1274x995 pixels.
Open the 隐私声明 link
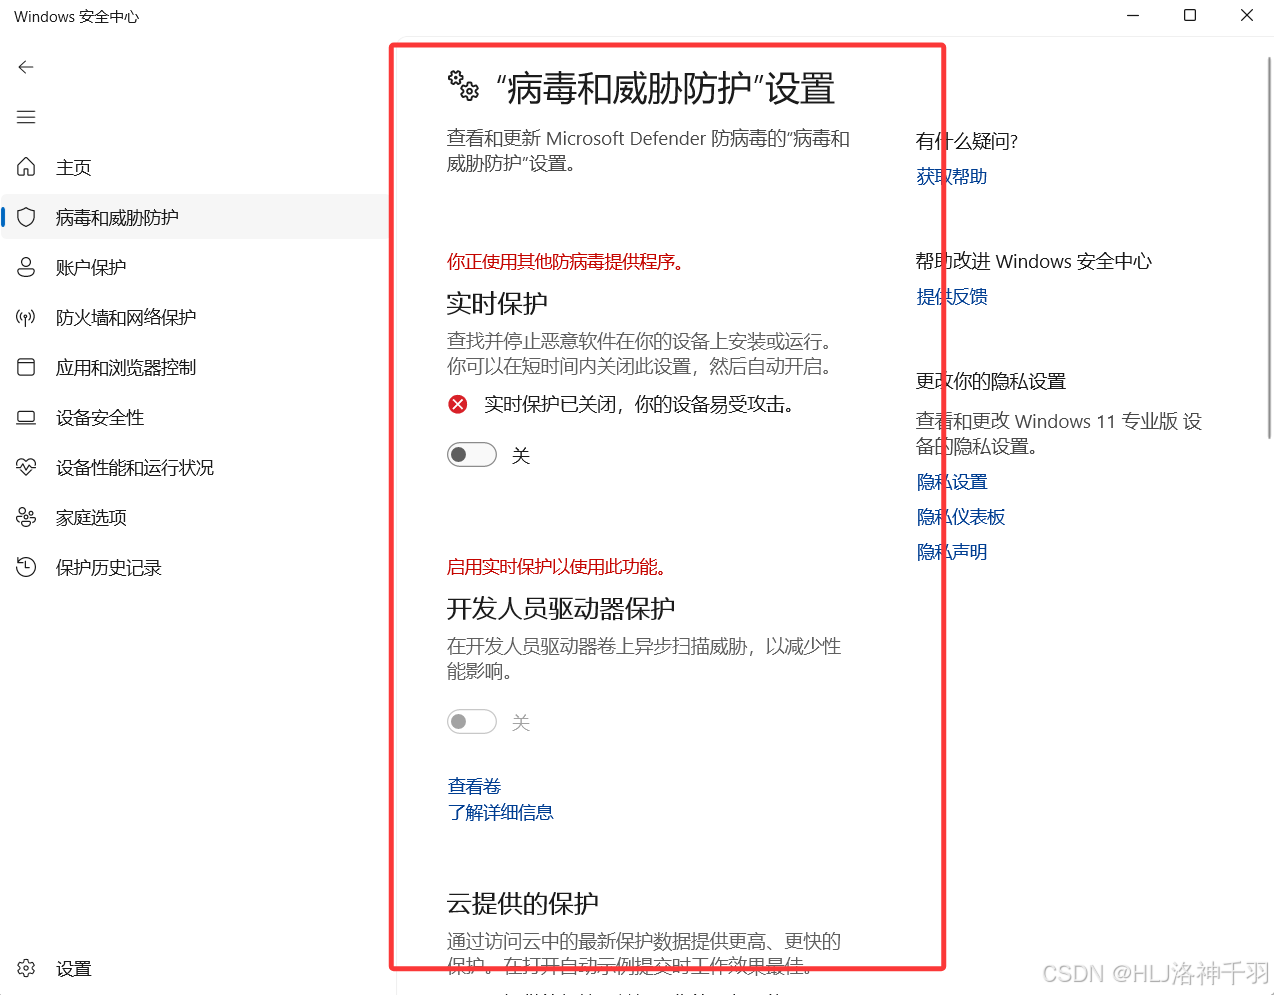pyautogui.click(x=951, y=551)
